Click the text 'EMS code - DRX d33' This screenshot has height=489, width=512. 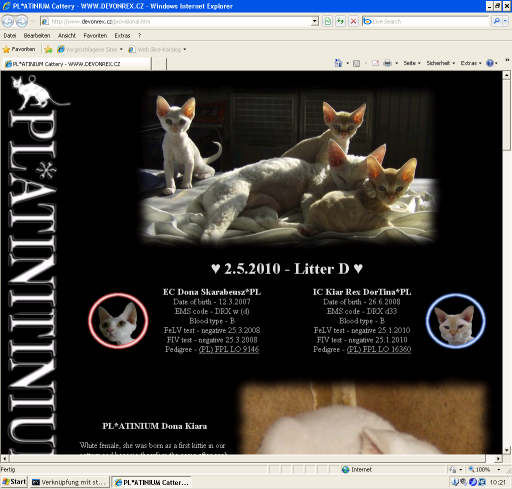tap(362, 311)
